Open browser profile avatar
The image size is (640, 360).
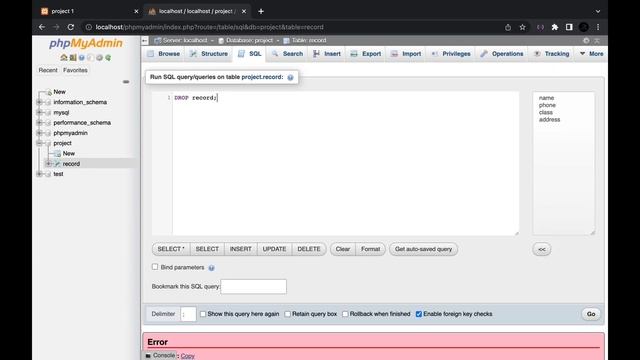[x=584, y=27]
